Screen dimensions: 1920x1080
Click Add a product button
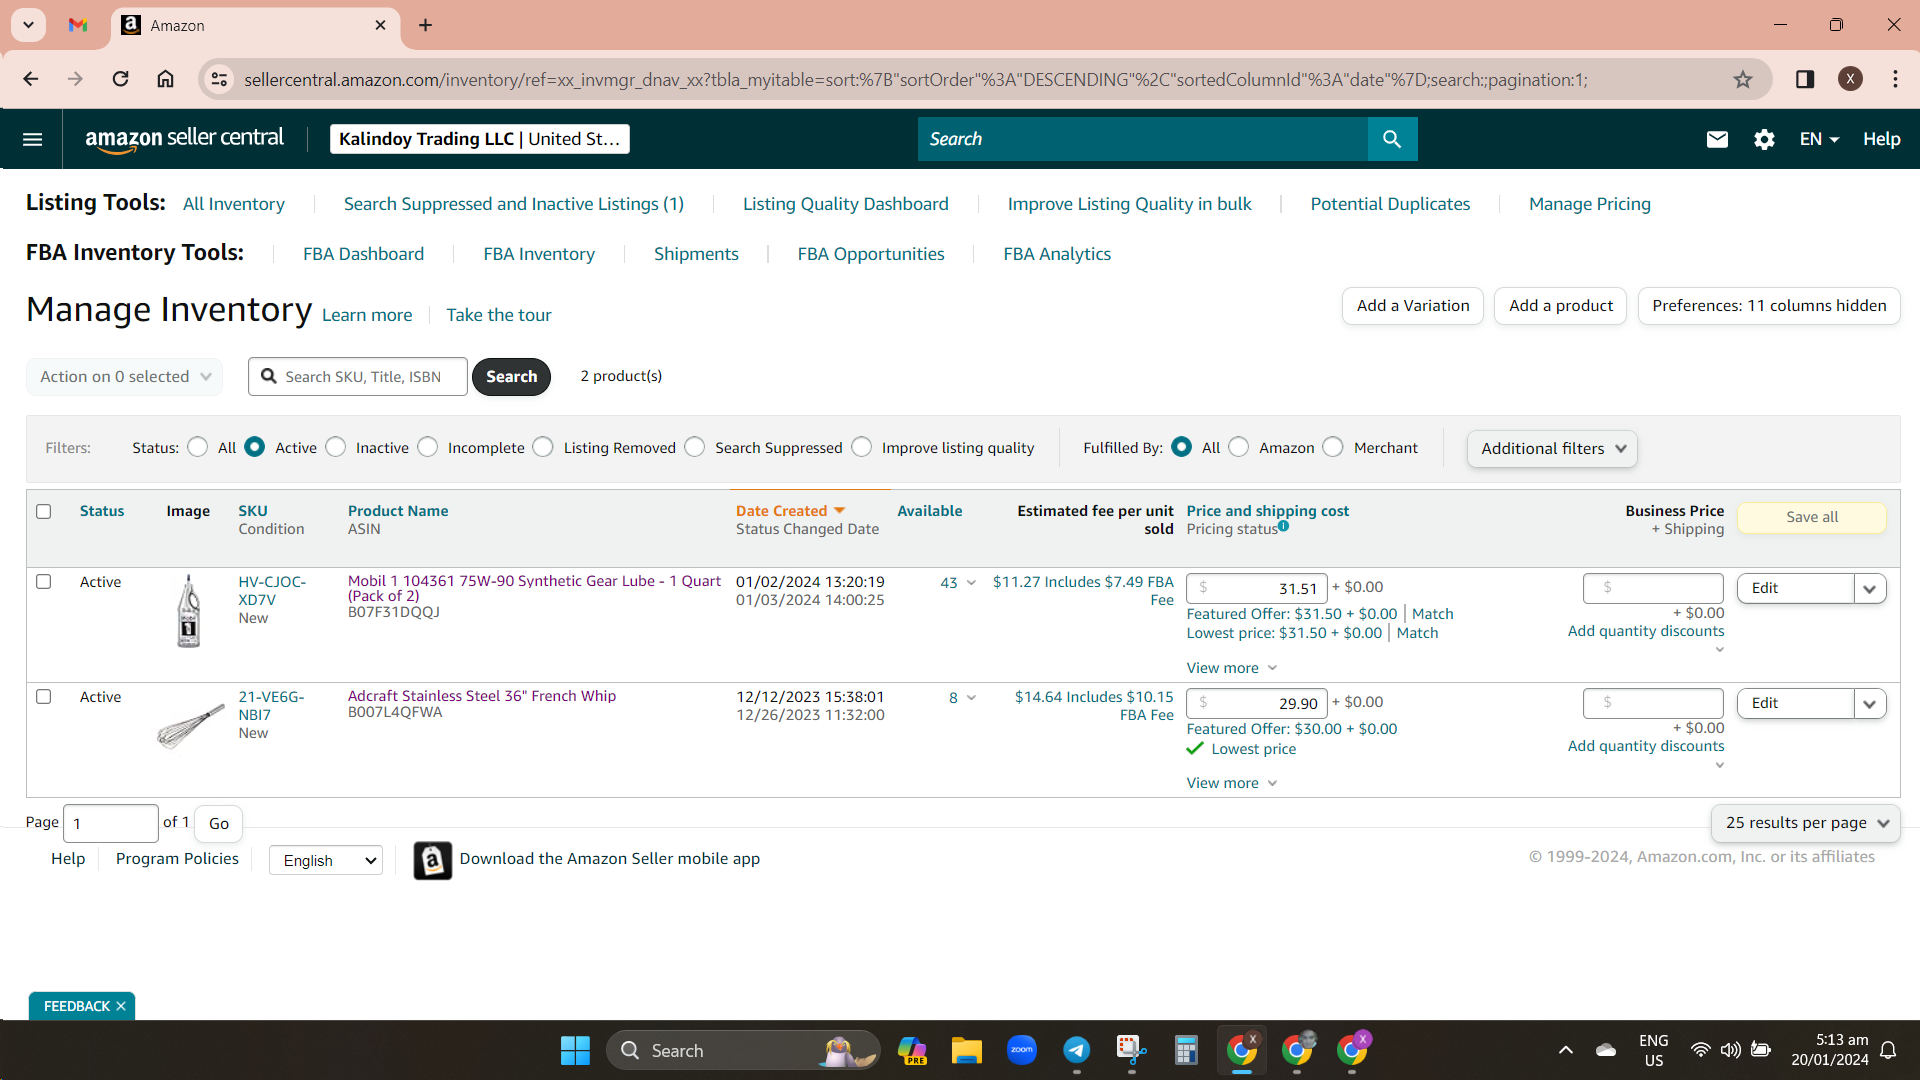pyautogui.click(x=1561, y=306)
